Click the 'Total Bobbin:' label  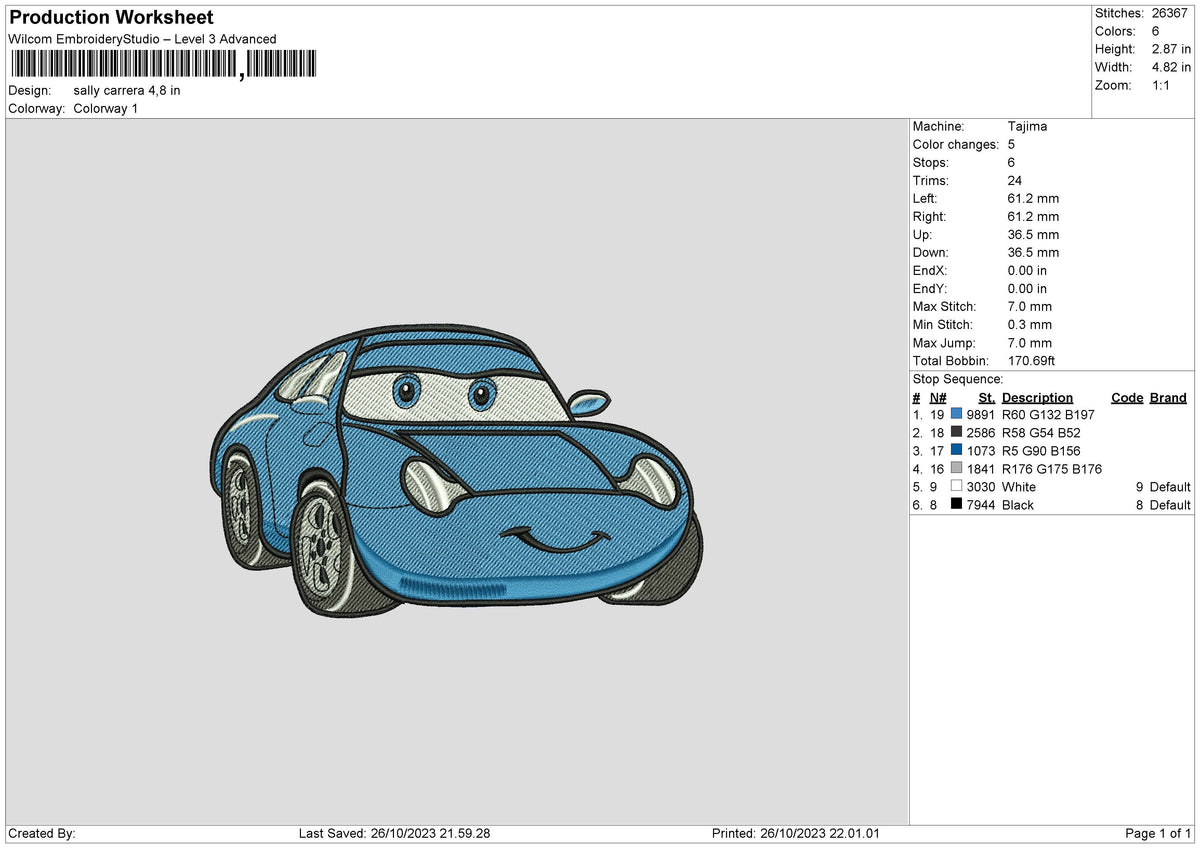[x=951, y=361]
